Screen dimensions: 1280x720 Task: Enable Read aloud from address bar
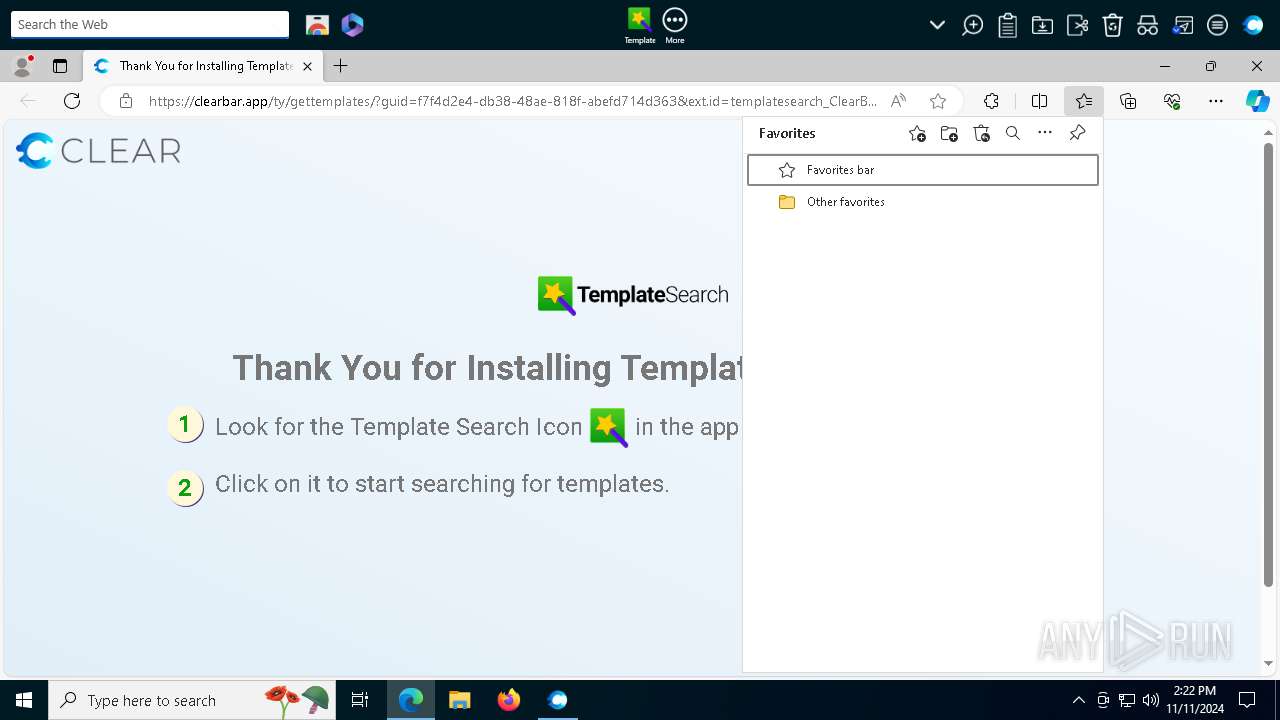point(898,101)
